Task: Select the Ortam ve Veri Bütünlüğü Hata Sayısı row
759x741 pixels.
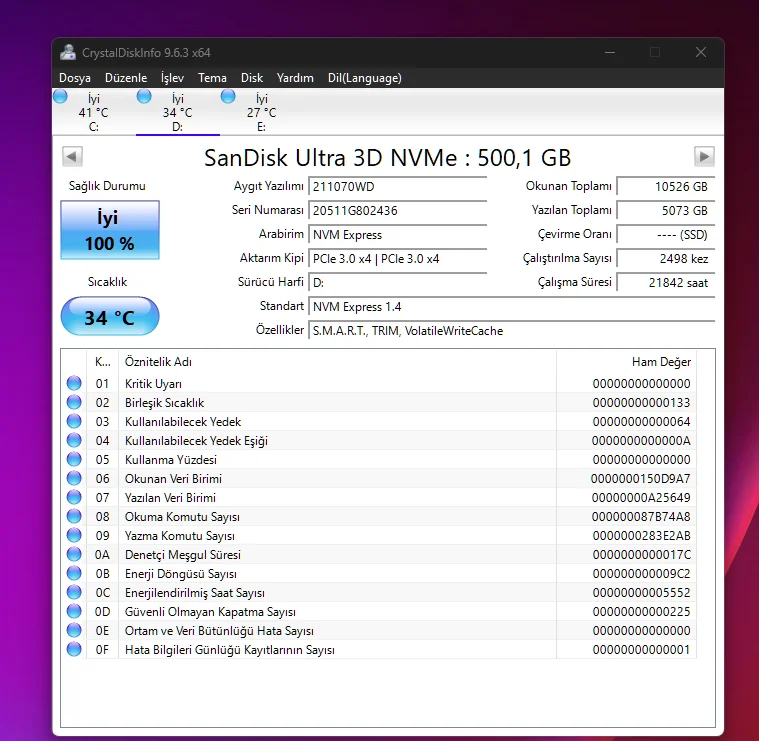Action: [379, 631]
